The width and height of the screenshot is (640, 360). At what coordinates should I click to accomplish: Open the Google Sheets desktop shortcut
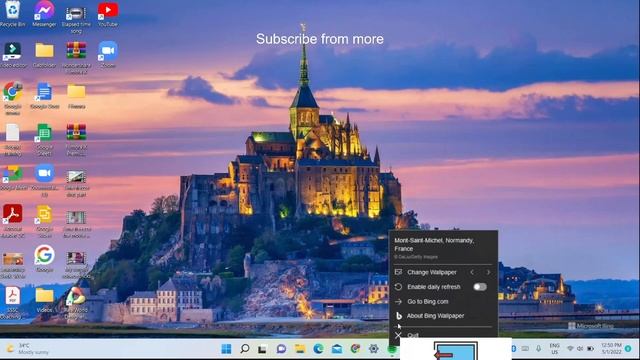point(44,140)
